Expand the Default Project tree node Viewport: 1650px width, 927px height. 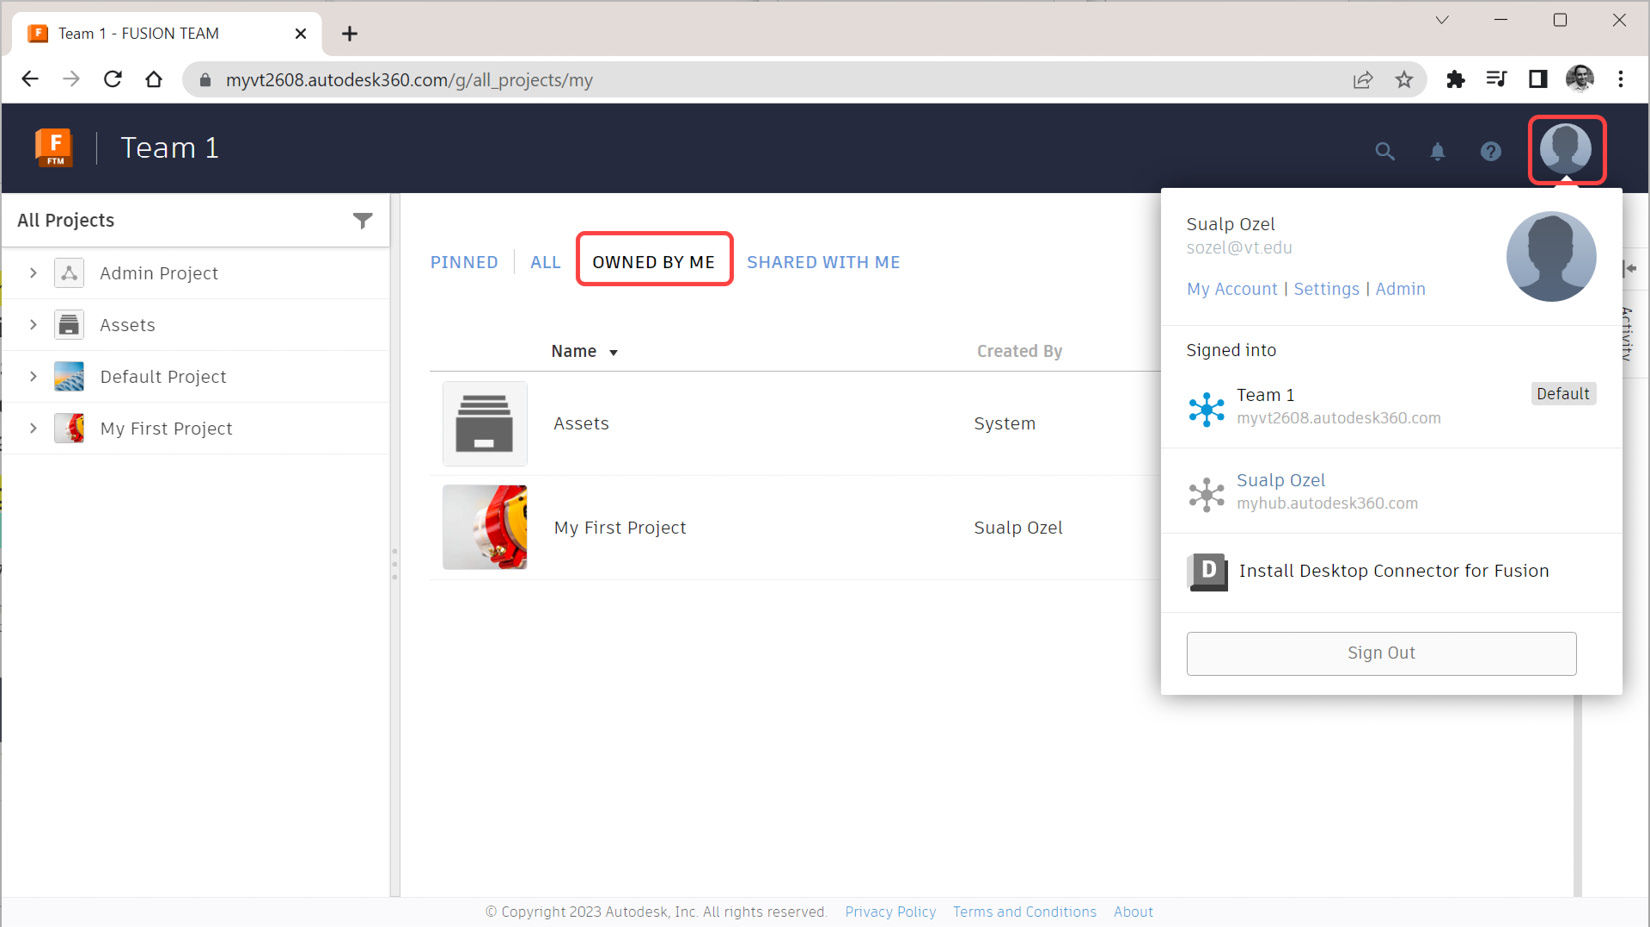pos(33,377)
